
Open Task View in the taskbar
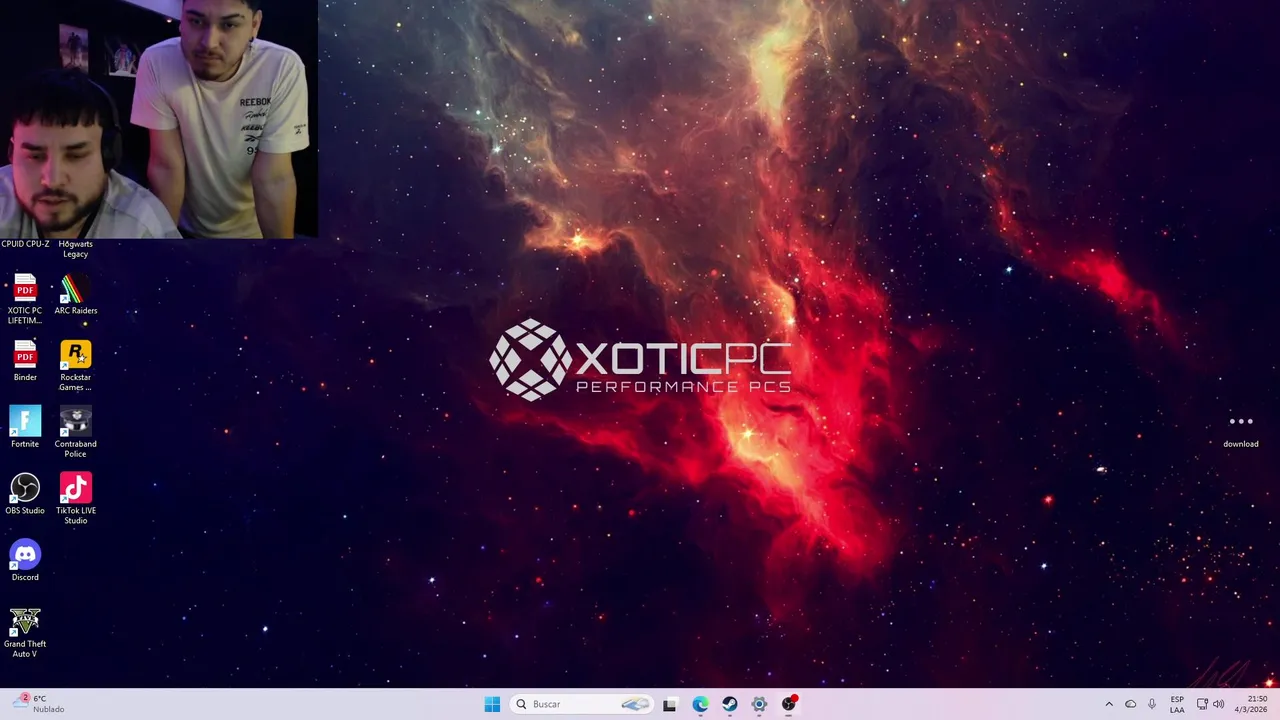[x=670, y=704]
